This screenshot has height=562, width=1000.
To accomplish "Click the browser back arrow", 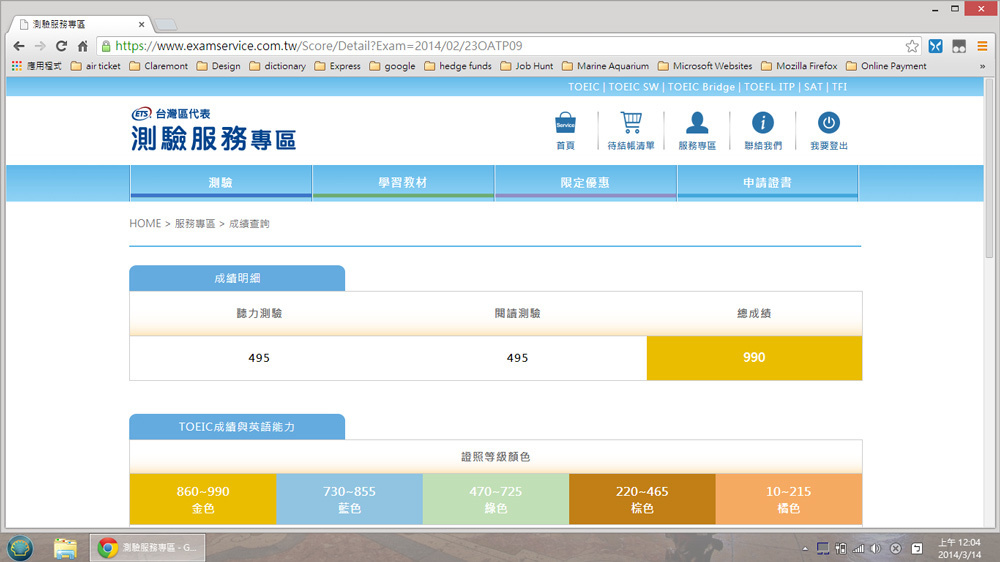I will [18, 46].
